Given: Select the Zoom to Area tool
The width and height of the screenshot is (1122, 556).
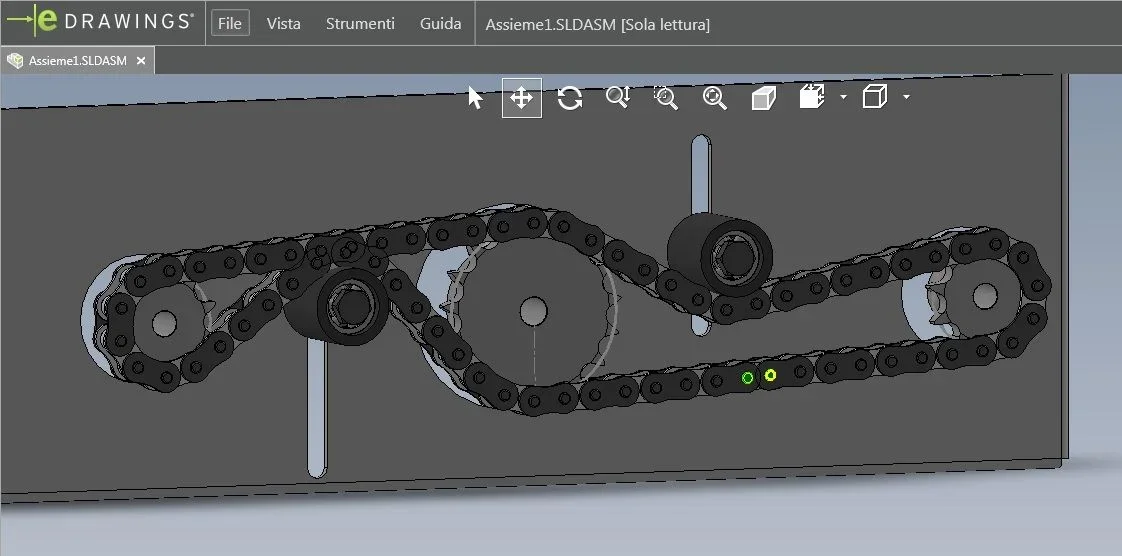Looking at the screenshot, I should pos(665,97).
